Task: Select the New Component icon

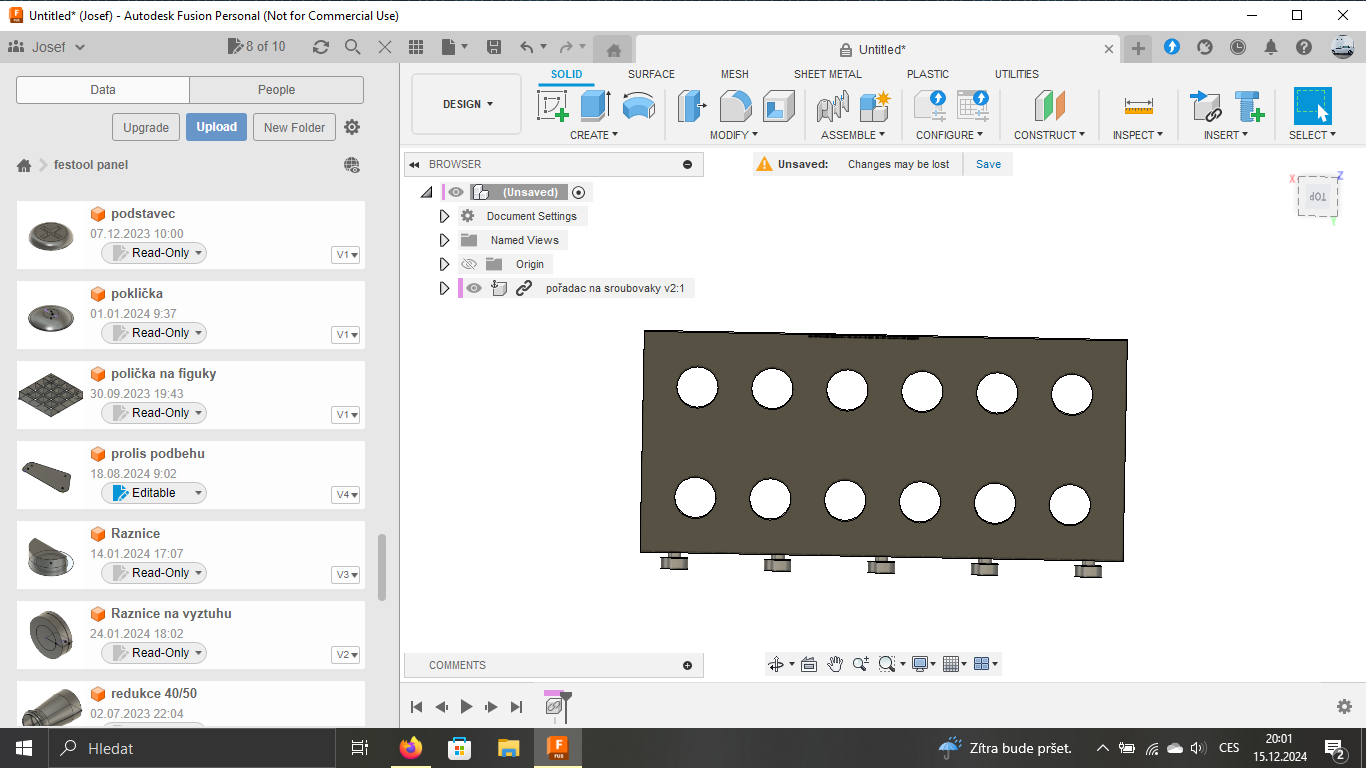Action: click(875, 106)
